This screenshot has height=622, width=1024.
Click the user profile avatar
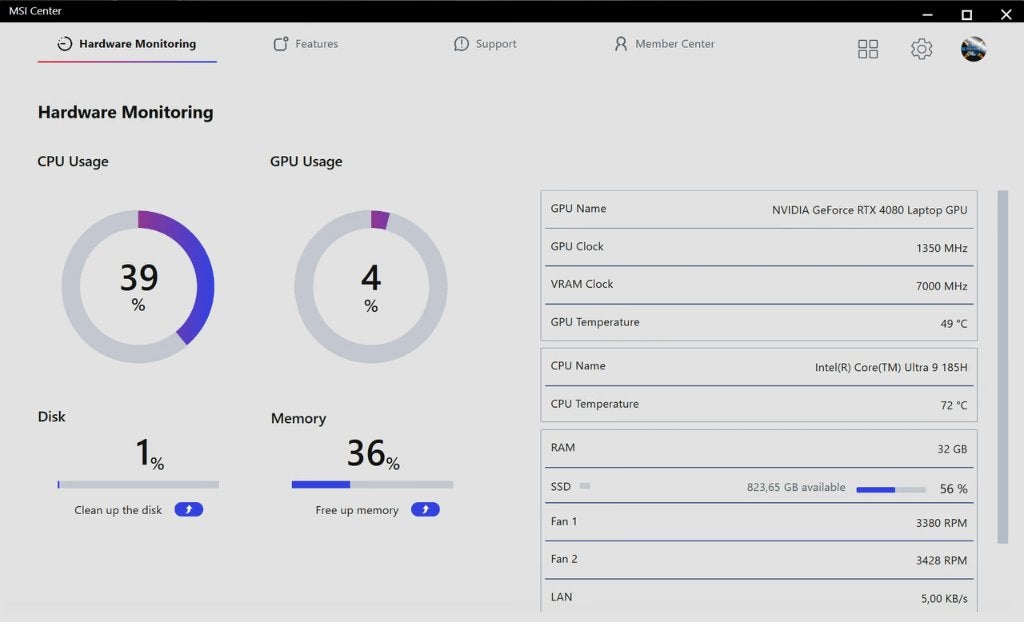point(973,49)
